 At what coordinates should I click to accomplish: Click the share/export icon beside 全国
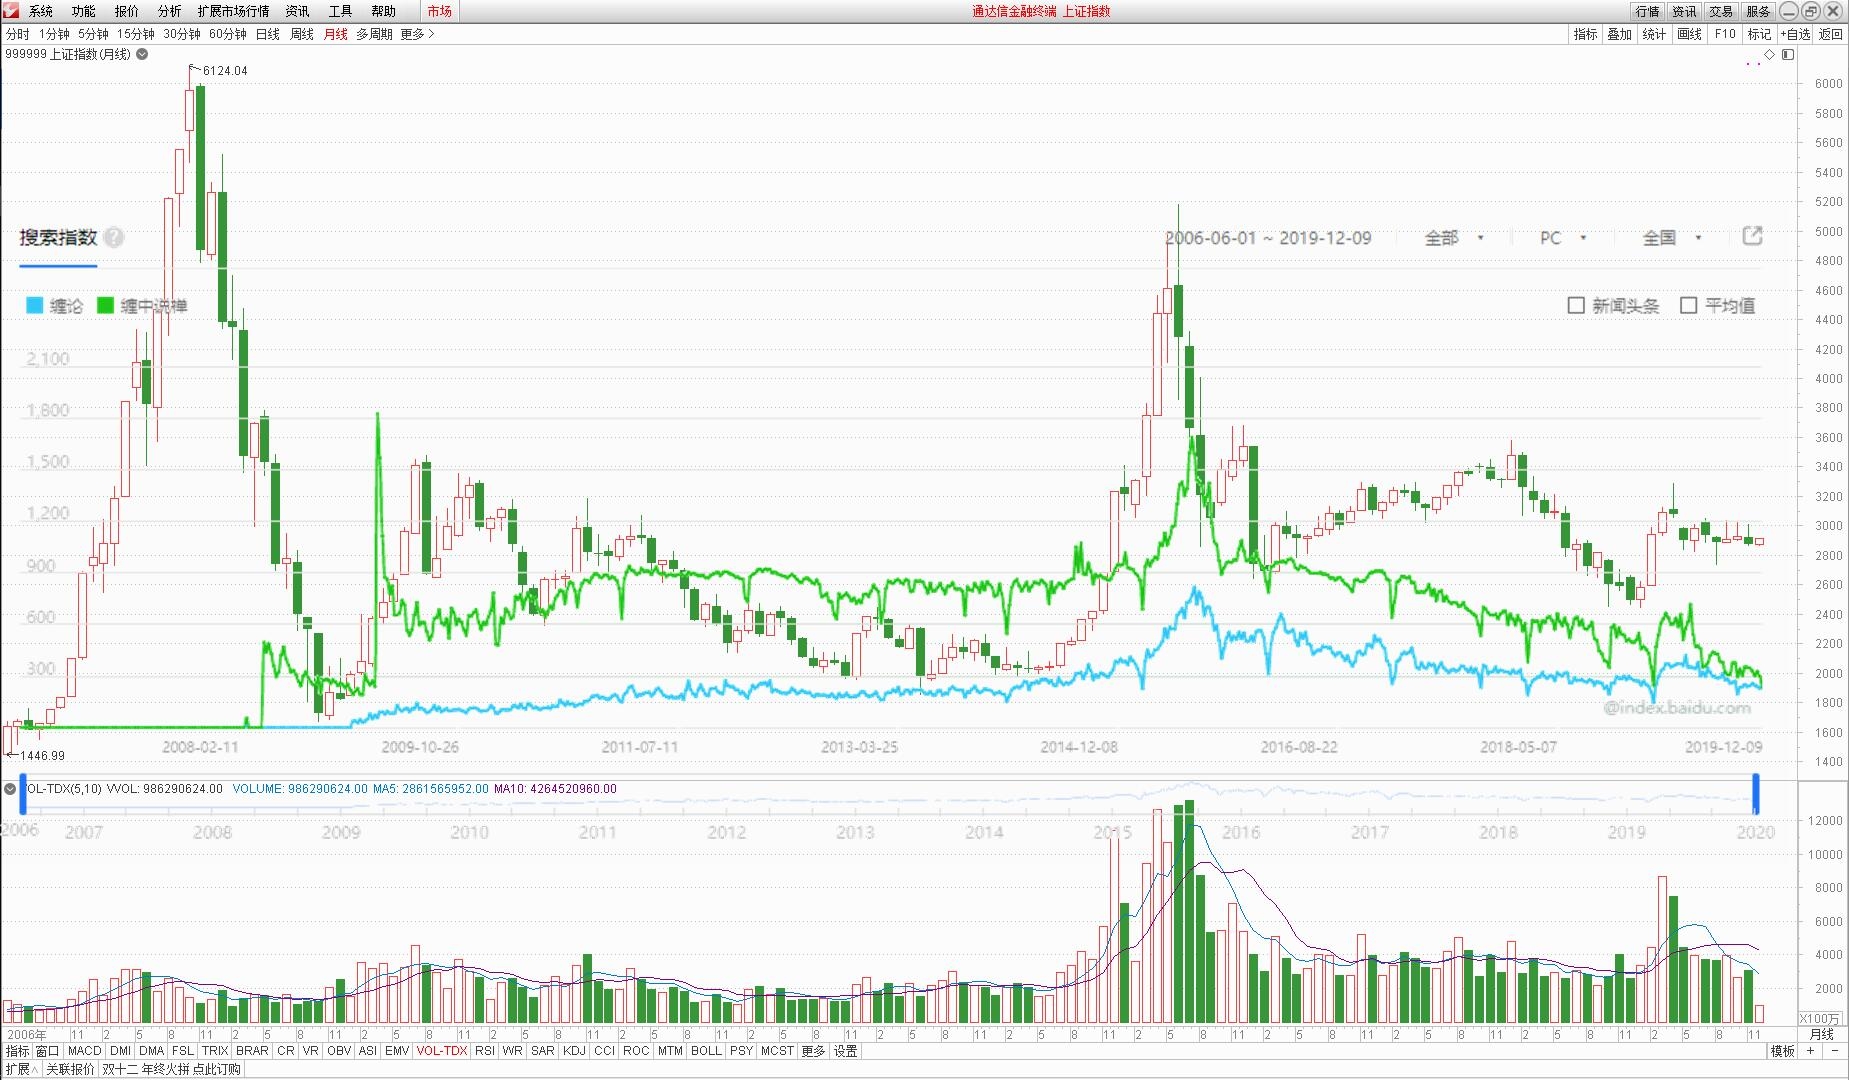1752,236
